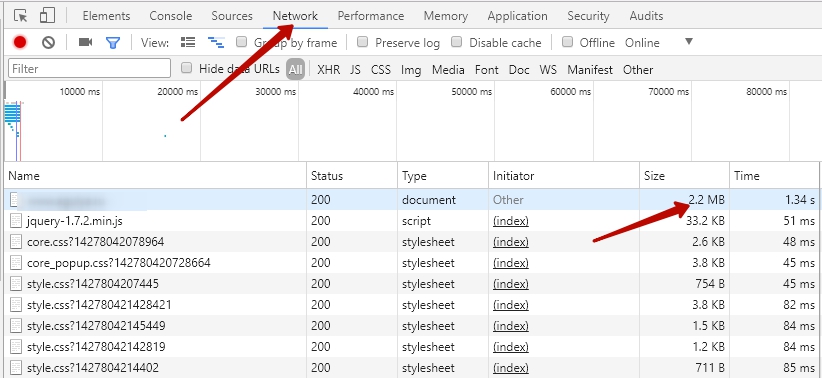The width and height of the screenshot is (822, 378).
Task: Select the All filter type
Action: tap(296, 69)
